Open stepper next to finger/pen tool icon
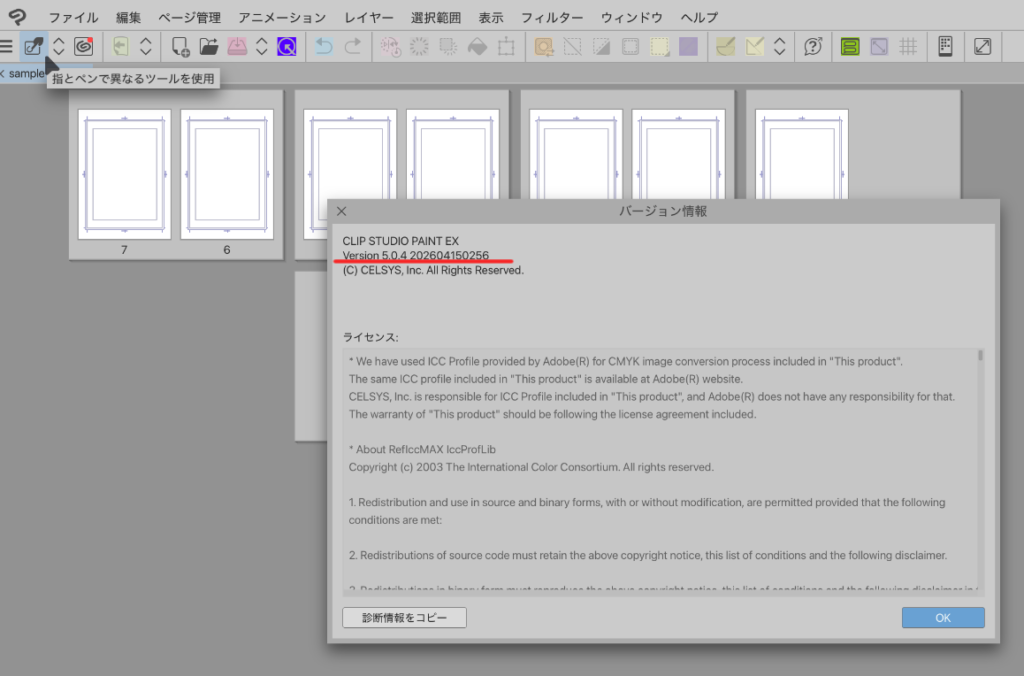This screenshot has height=676, width=1024. [x=59, y=46]
